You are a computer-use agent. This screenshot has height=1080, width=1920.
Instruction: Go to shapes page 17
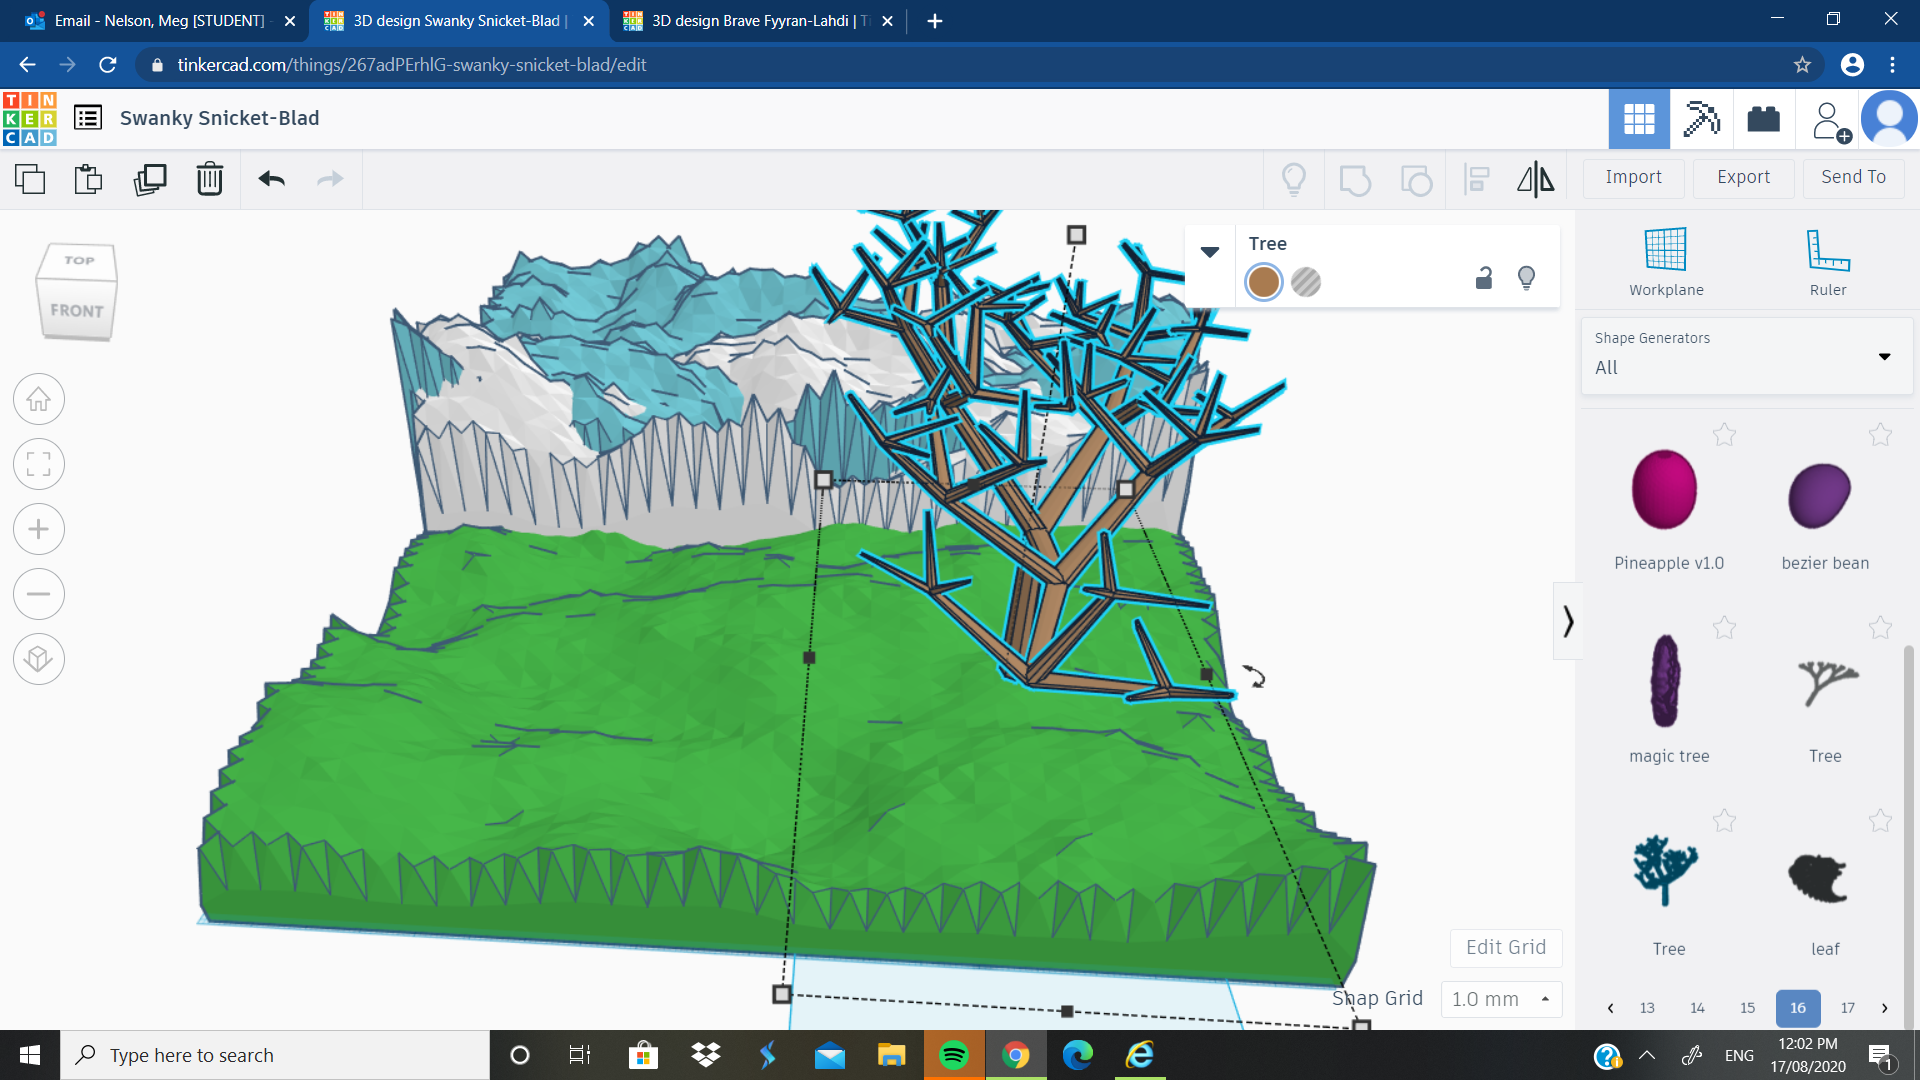coord(1849,1008)
